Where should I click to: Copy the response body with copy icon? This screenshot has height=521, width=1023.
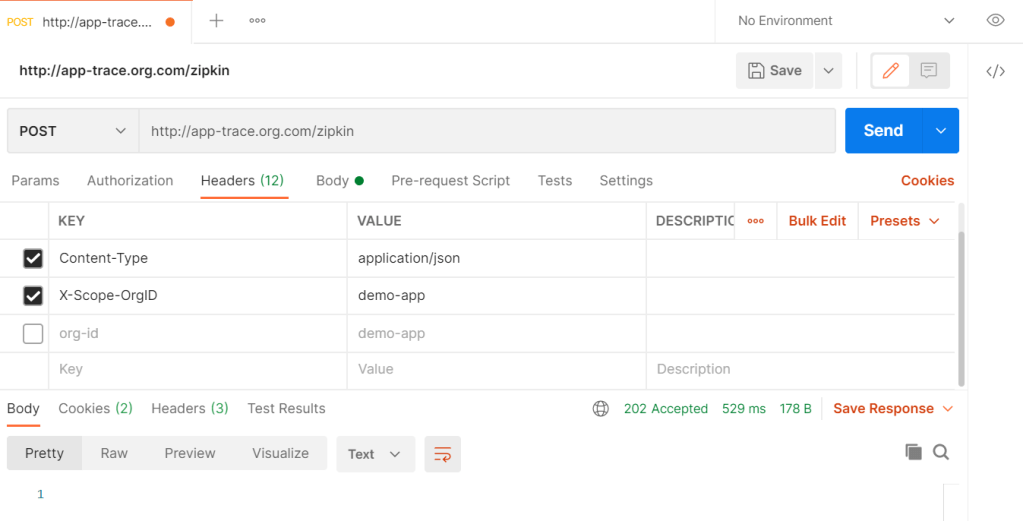[913, 453]
